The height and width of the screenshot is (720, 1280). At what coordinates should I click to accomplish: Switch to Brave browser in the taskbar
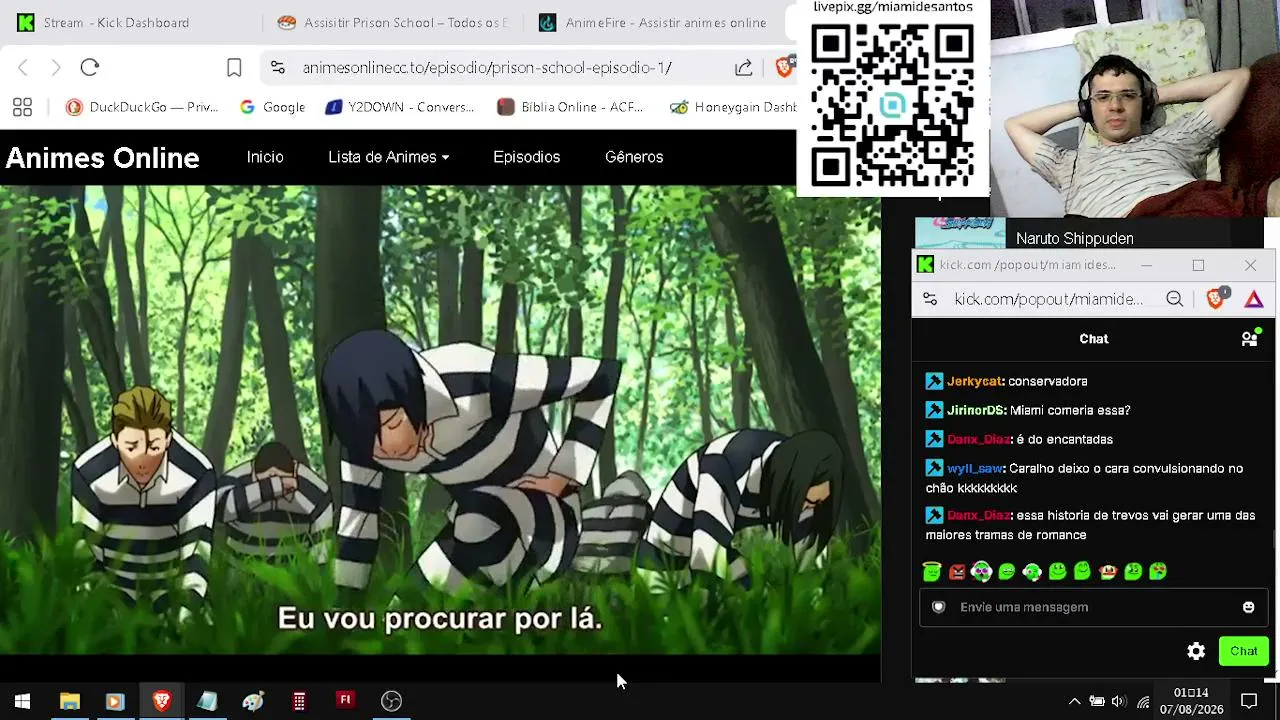point(161,701)
